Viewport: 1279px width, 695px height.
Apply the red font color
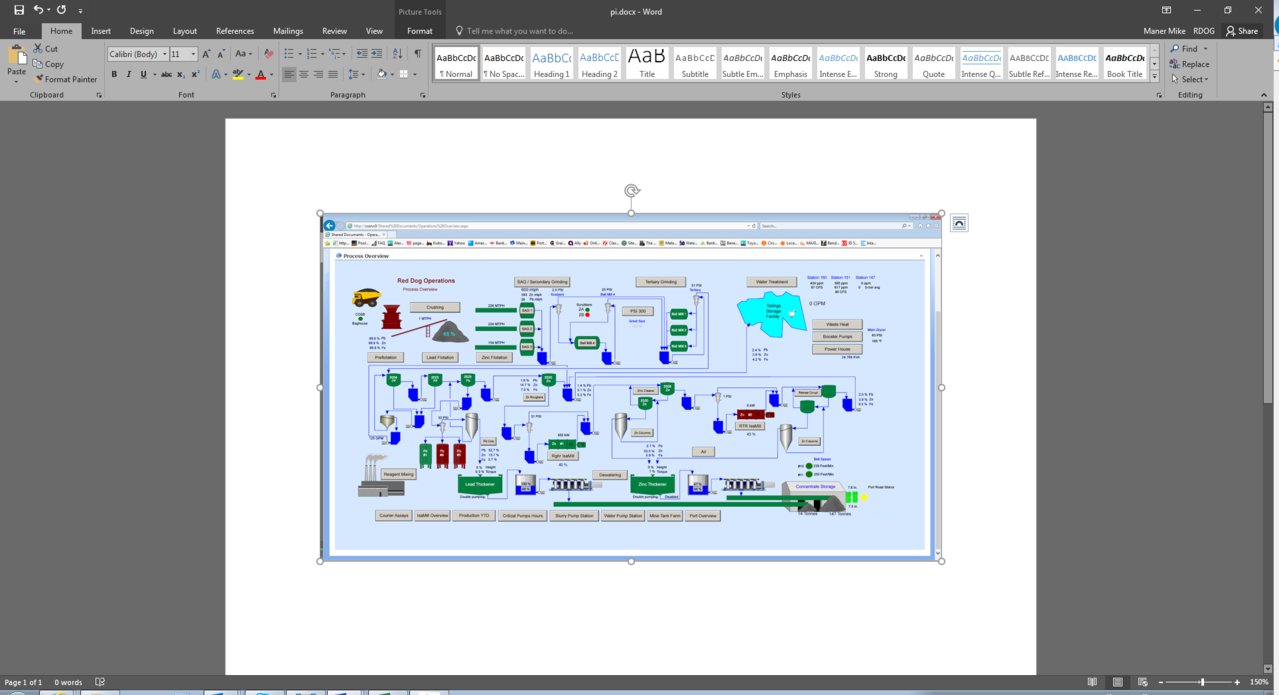pyautogui.click(x=260, y=74)
